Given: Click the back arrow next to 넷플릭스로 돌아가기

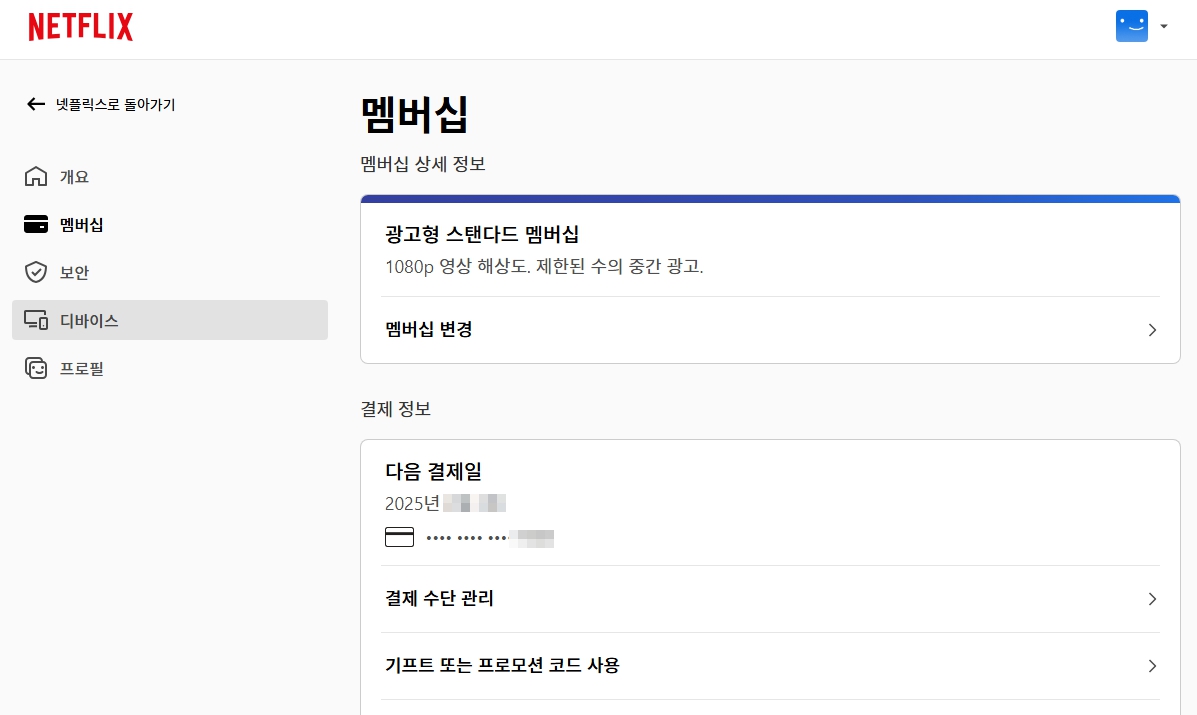Looking at the screenshot, I should (35, 104).
